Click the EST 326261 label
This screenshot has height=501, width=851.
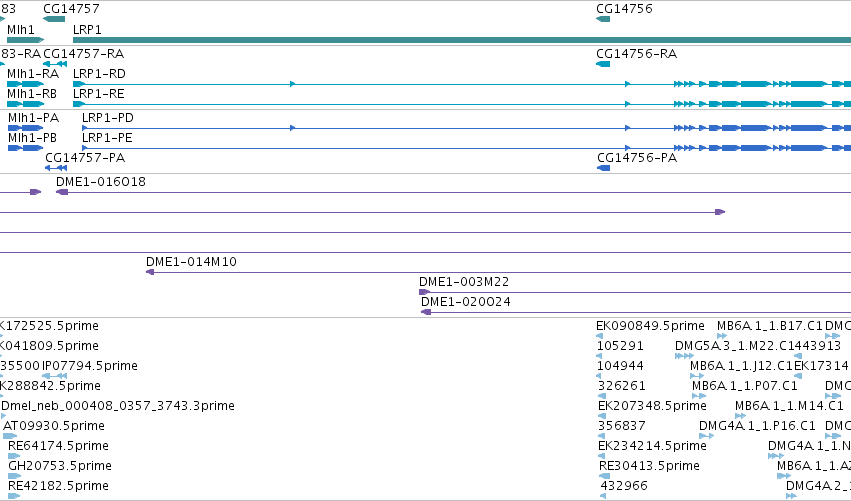(x=622, y=386)
